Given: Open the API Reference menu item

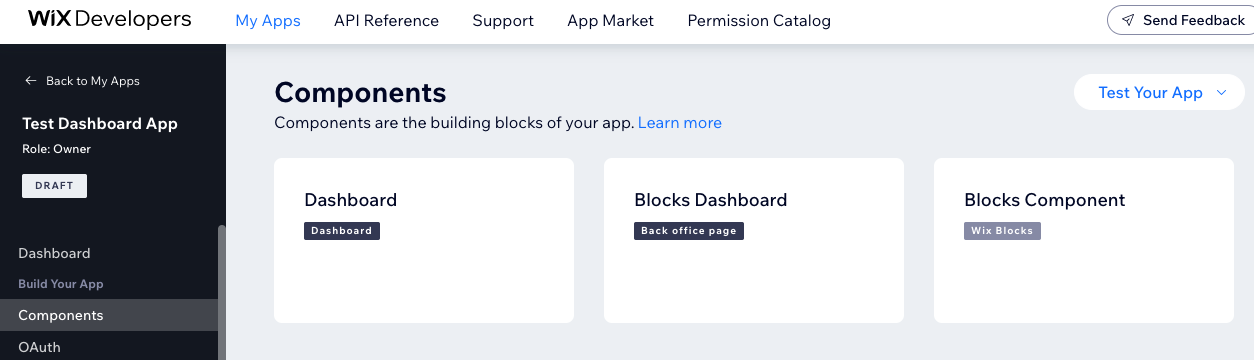Looking at the screenshot, I should coord(386,20).
